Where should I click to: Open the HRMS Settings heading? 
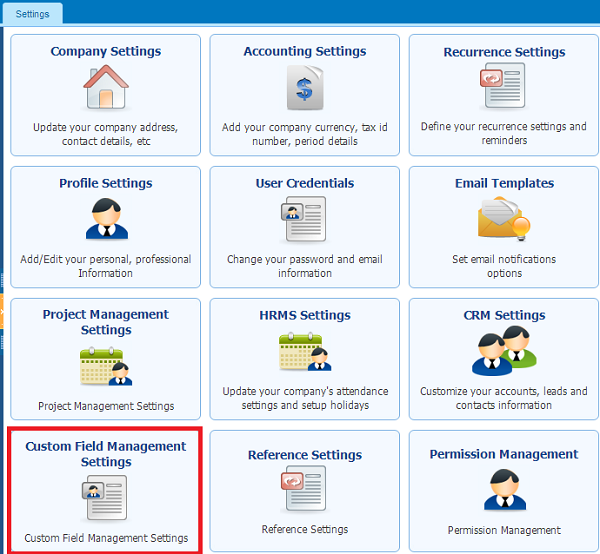pos(305,315)
